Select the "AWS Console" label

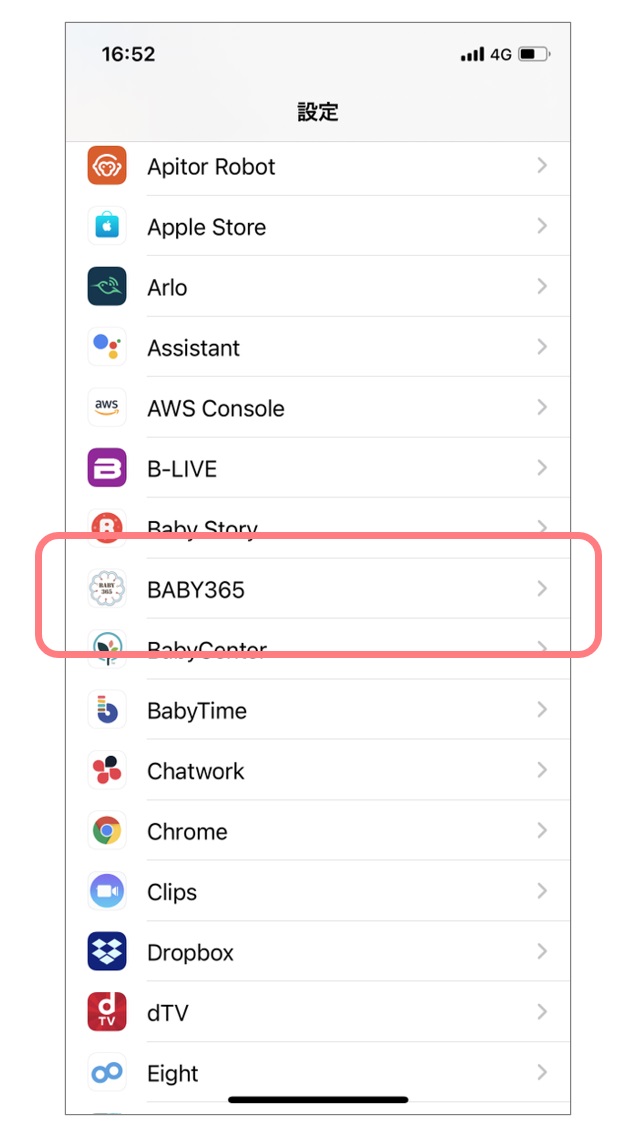(216, 409)
